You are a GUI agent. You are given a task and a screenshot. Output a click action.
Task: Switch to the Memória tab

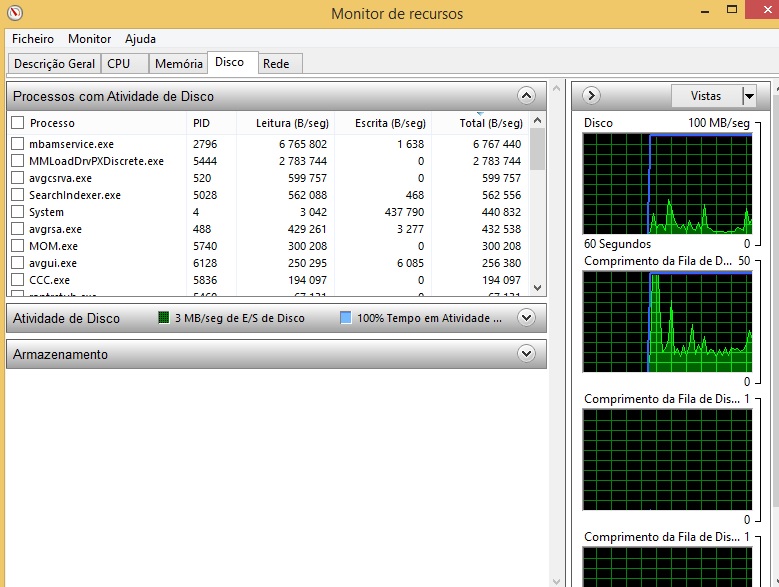tap(179, 63)
